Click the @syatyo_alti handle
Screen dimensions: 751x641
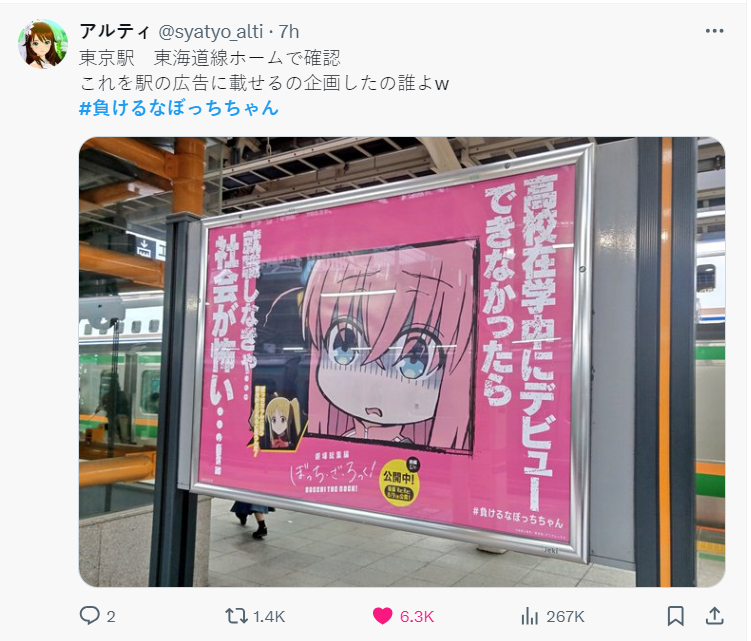coord(210,32)
